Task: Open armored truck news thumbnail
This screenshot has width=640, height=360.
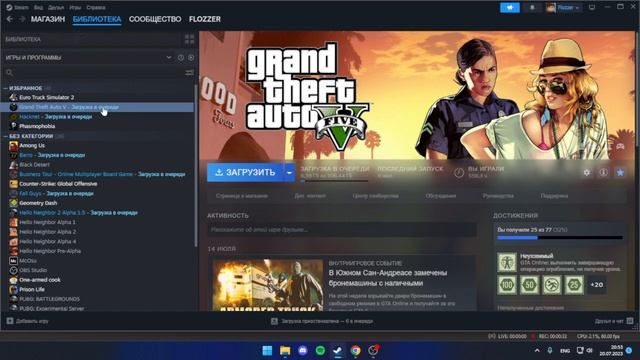Action: tap(268, 285)
